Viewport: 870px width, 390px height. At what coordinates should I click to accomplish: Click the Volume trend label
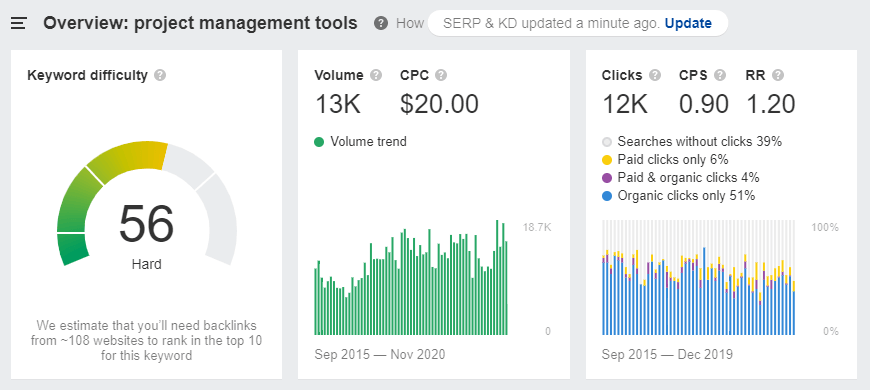coord(368,142)
